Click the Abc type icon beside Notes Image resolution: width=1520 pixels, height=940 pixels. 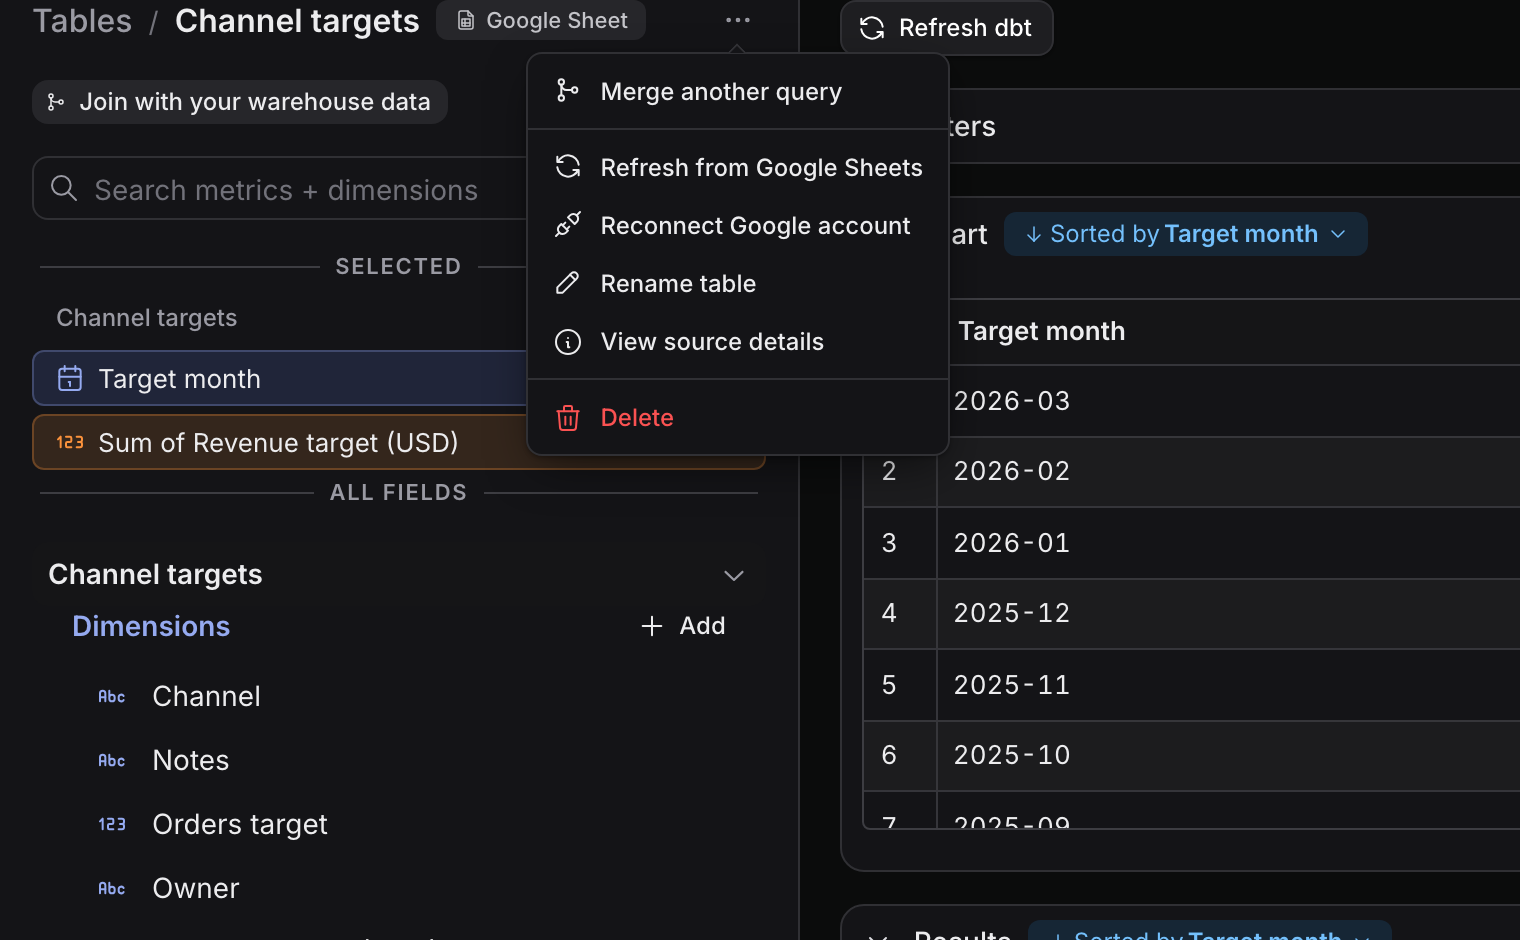click(x=112, y=760)
